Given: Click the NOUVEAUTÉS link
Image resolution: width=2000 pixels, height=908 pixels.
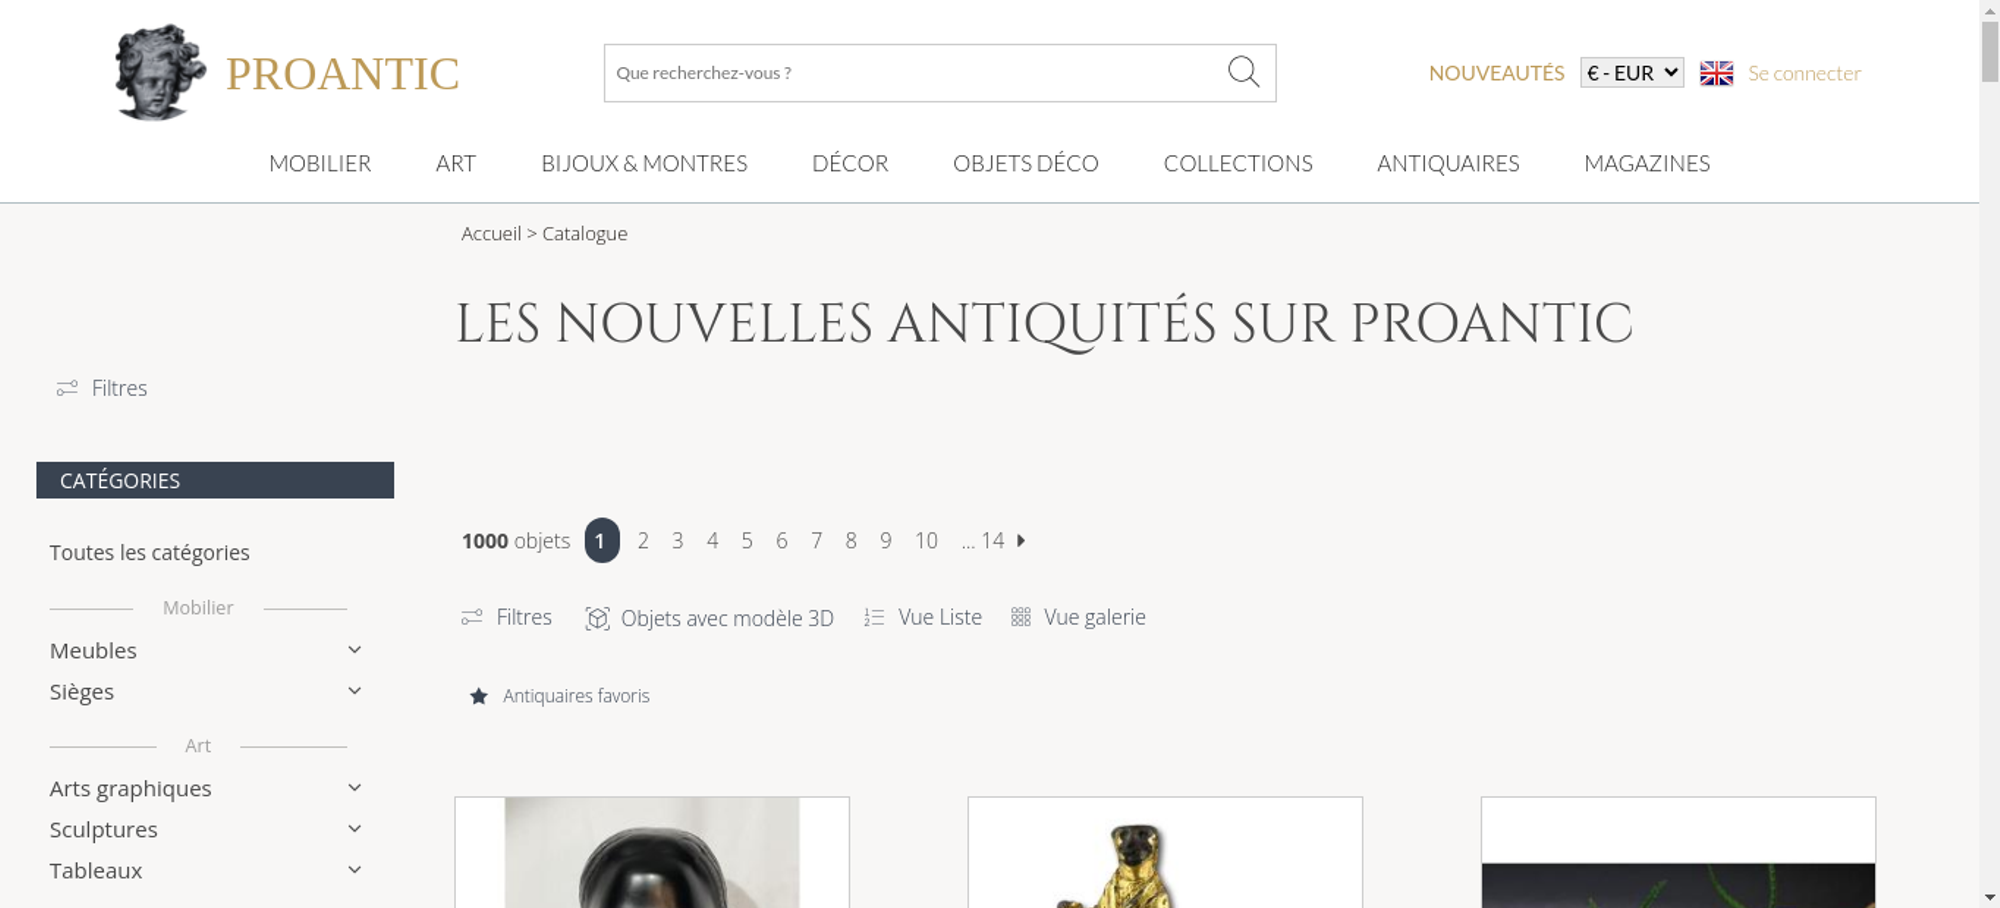Looking at the screenshot, I should pos(1496,73).
